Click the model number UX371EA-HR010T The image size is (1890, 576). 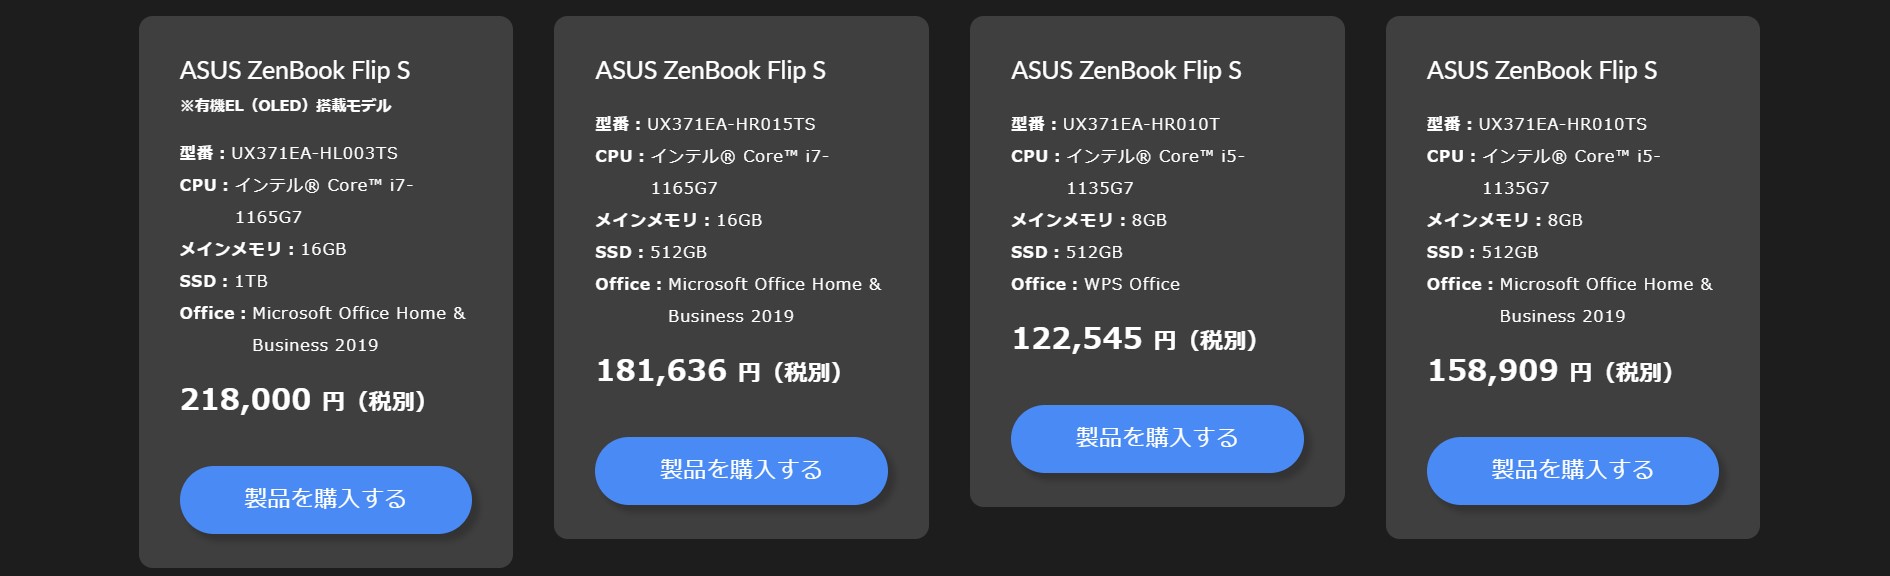(x=1141, y=124)
